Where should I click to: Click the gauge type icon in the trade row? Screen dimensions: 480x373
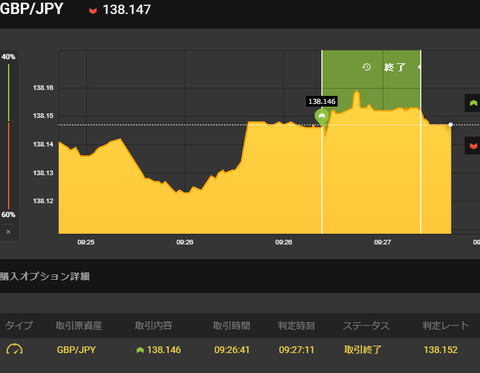pyautogui.click(x=15, y=349)
